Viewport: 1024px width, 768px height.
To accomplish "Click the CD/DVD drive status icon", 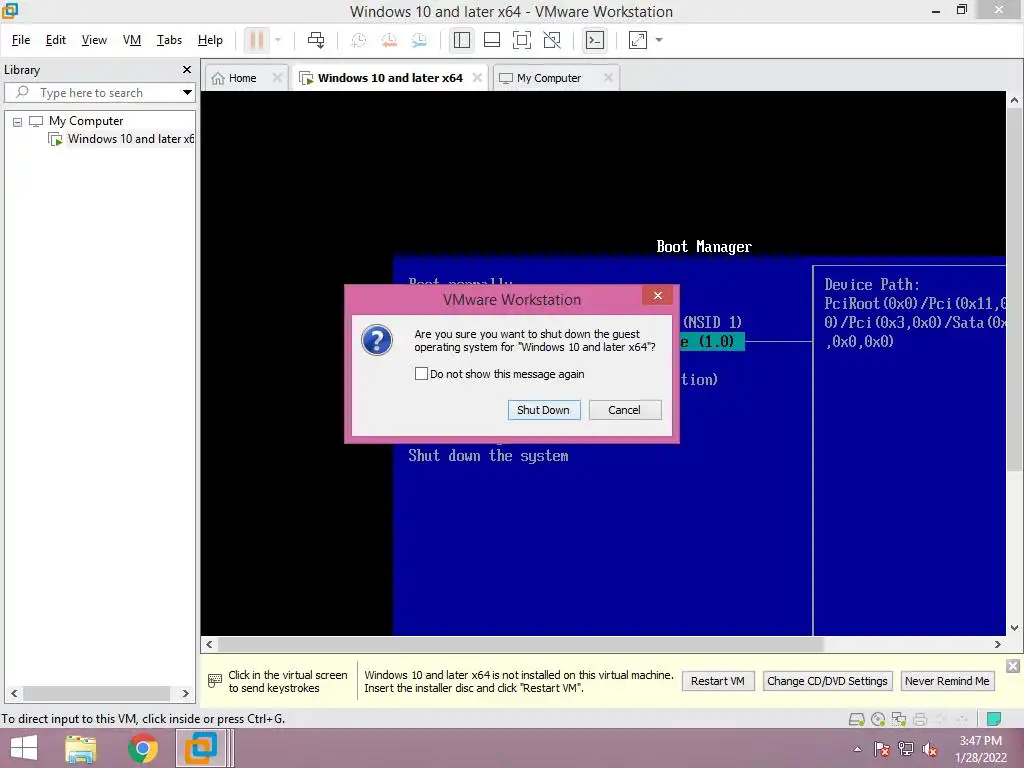I will click(x=878, y=720).
